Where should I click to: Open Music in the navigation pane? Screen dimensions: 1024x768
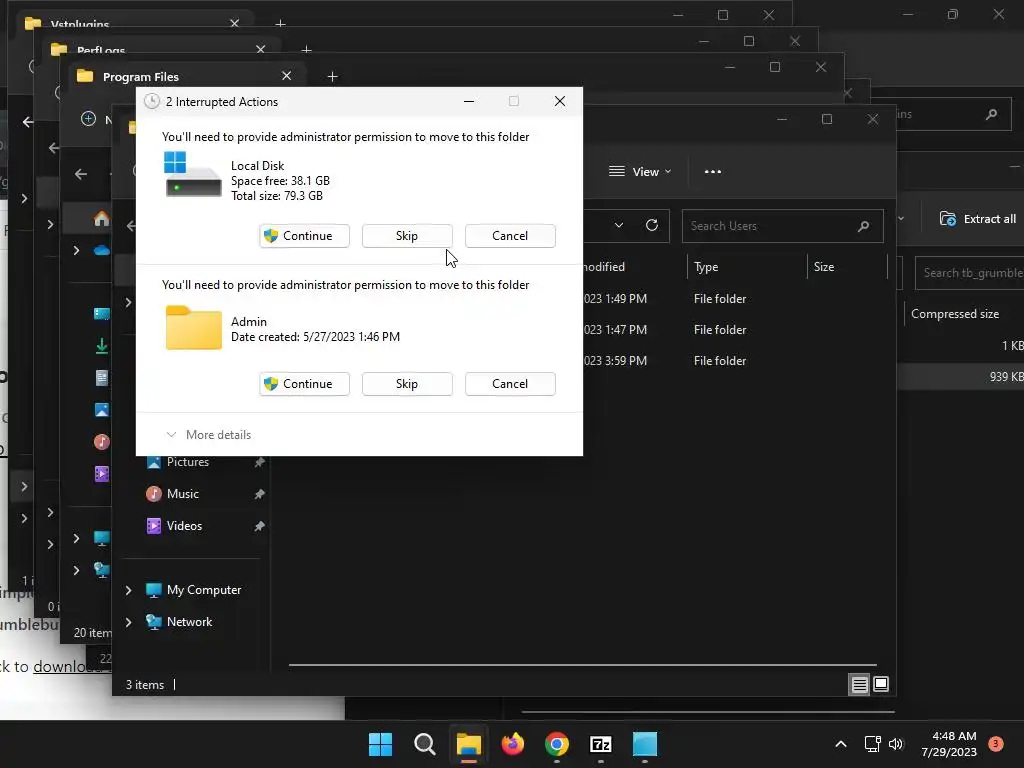point(182,494)
